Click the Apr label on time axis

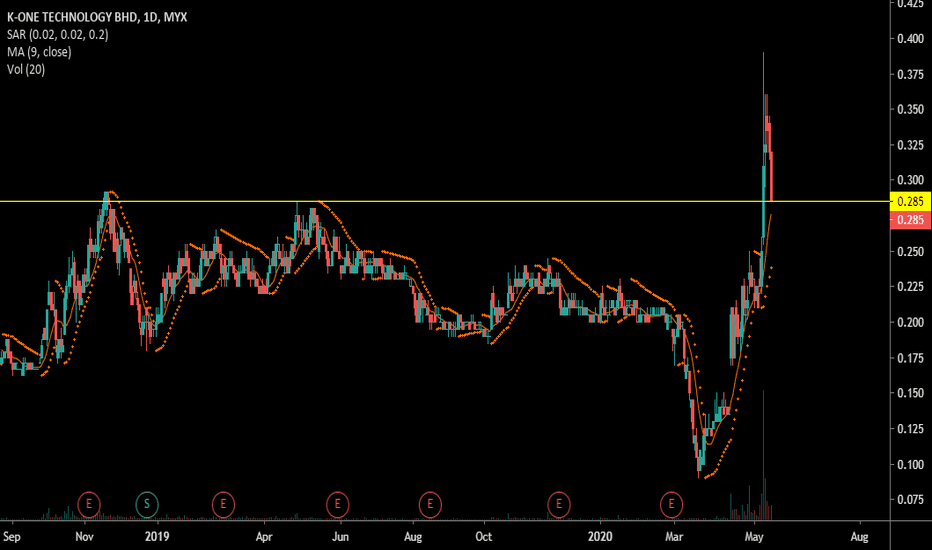pos(264,537)
